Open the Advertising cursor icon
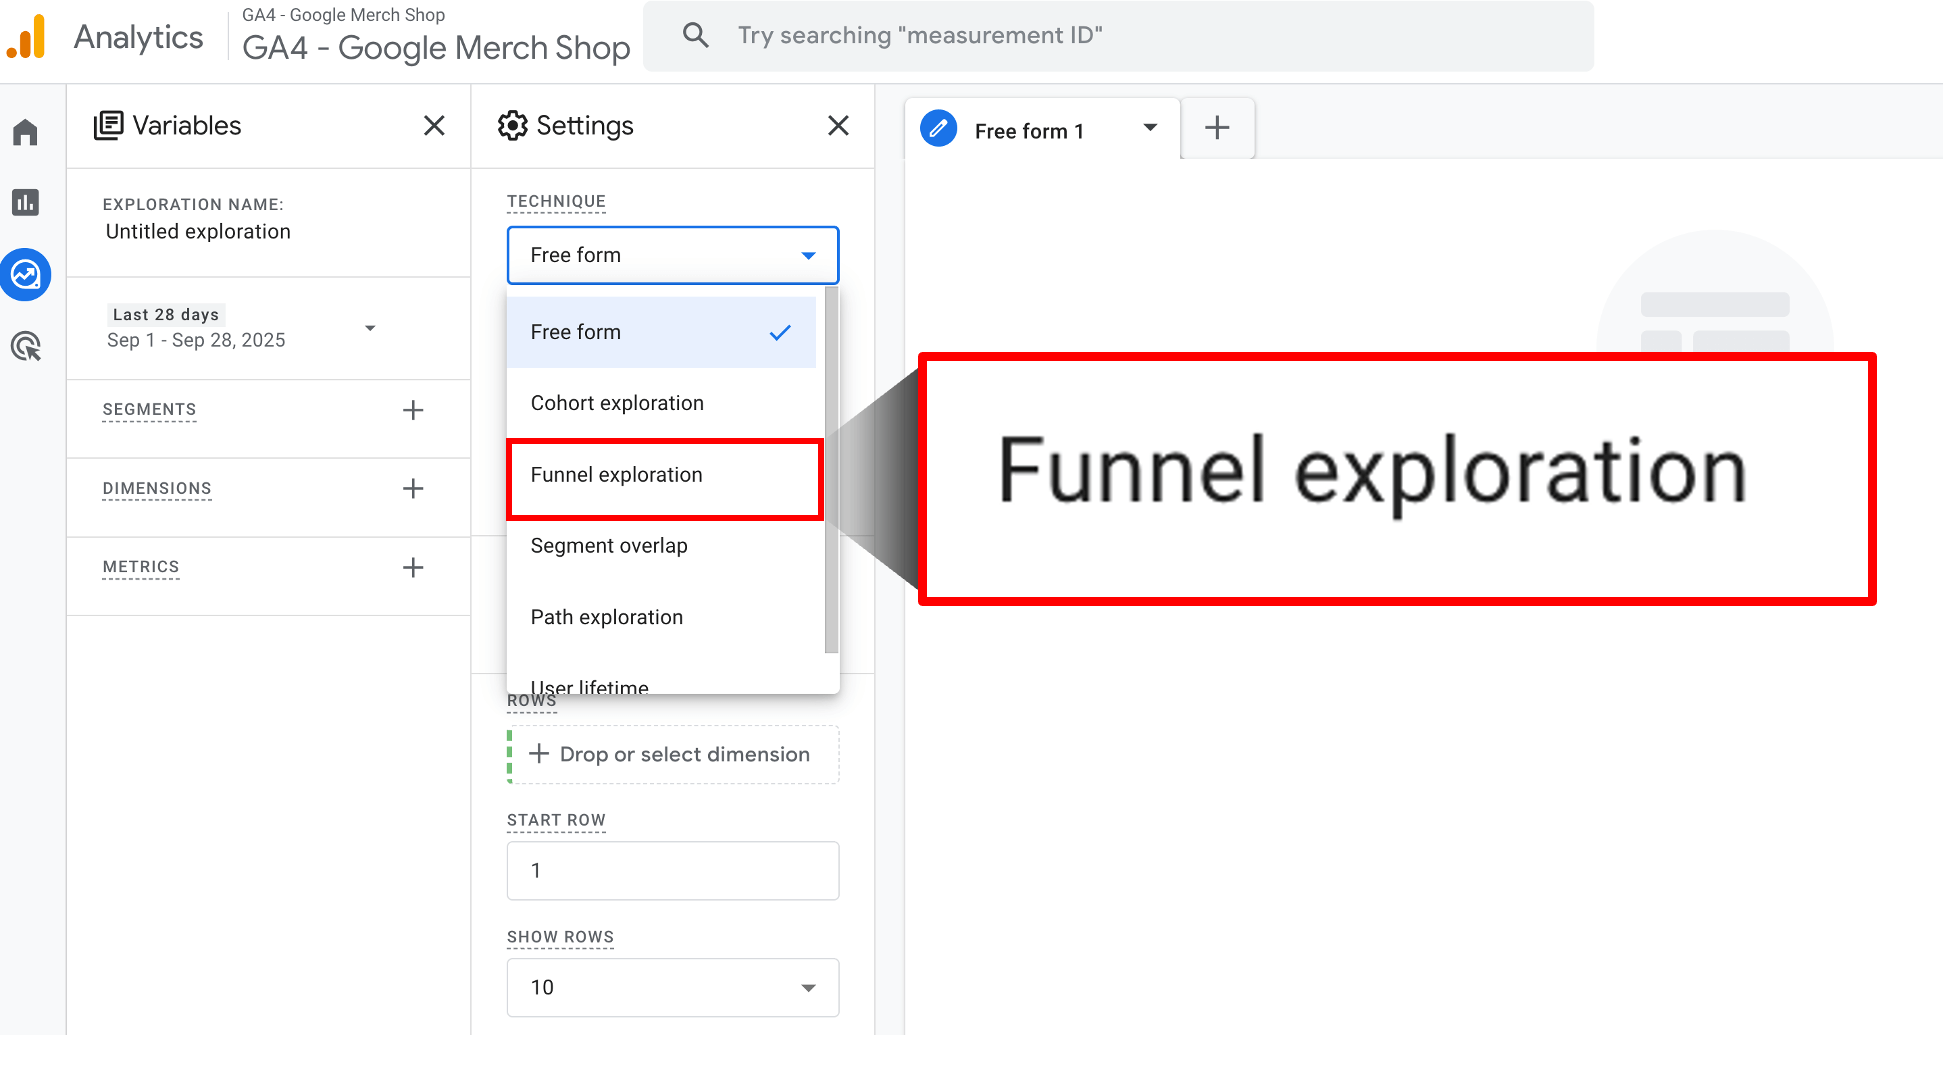1944x1080 pixels. 26,347
